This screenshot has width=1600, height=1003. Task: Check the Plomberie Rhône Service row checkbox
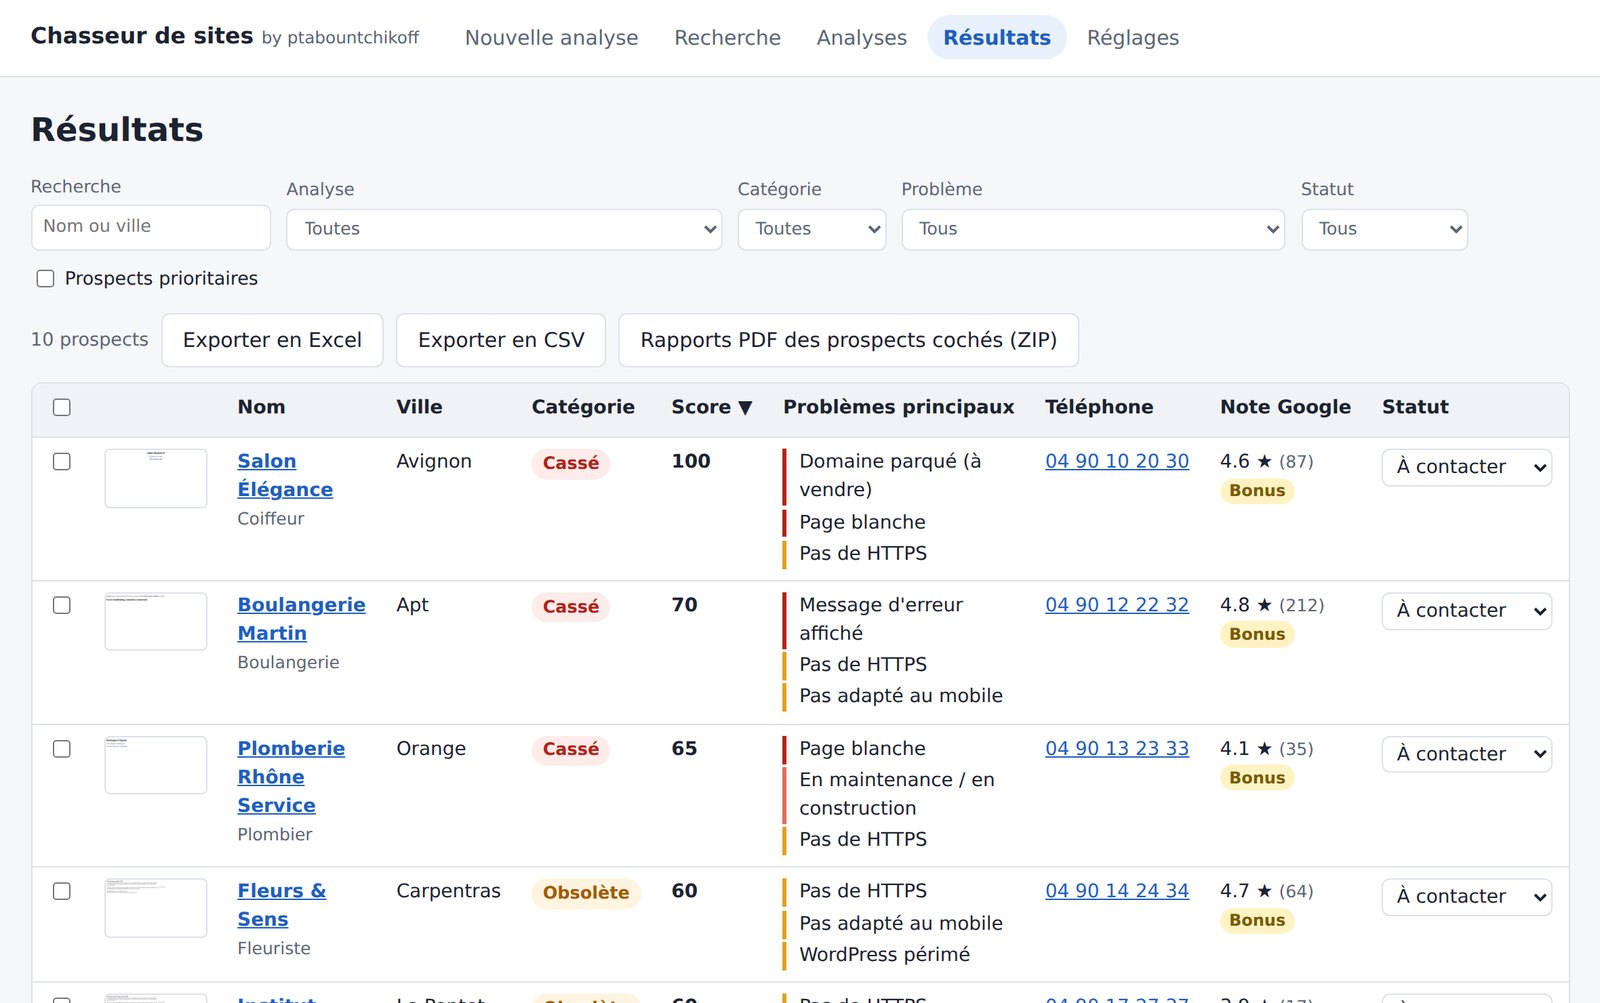(62, 749)
